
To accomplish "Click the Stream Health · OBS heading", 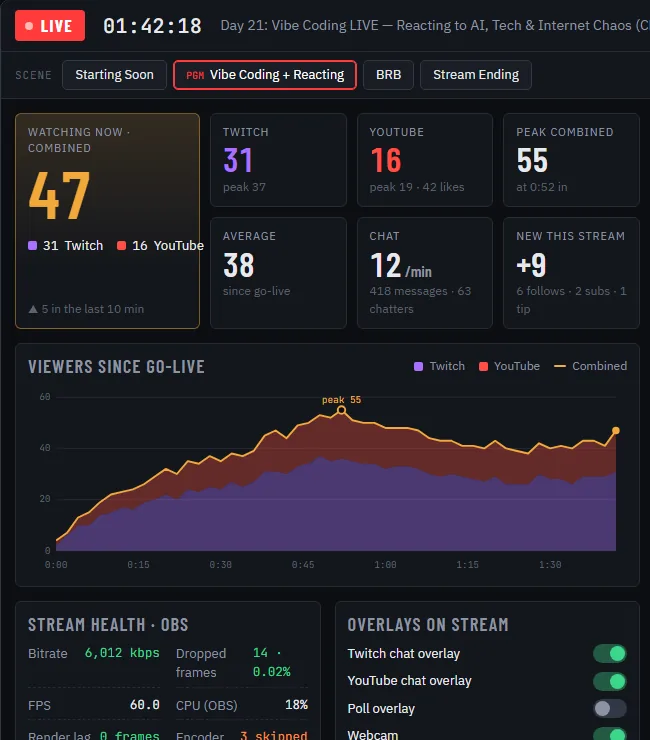I will (108, 625).
